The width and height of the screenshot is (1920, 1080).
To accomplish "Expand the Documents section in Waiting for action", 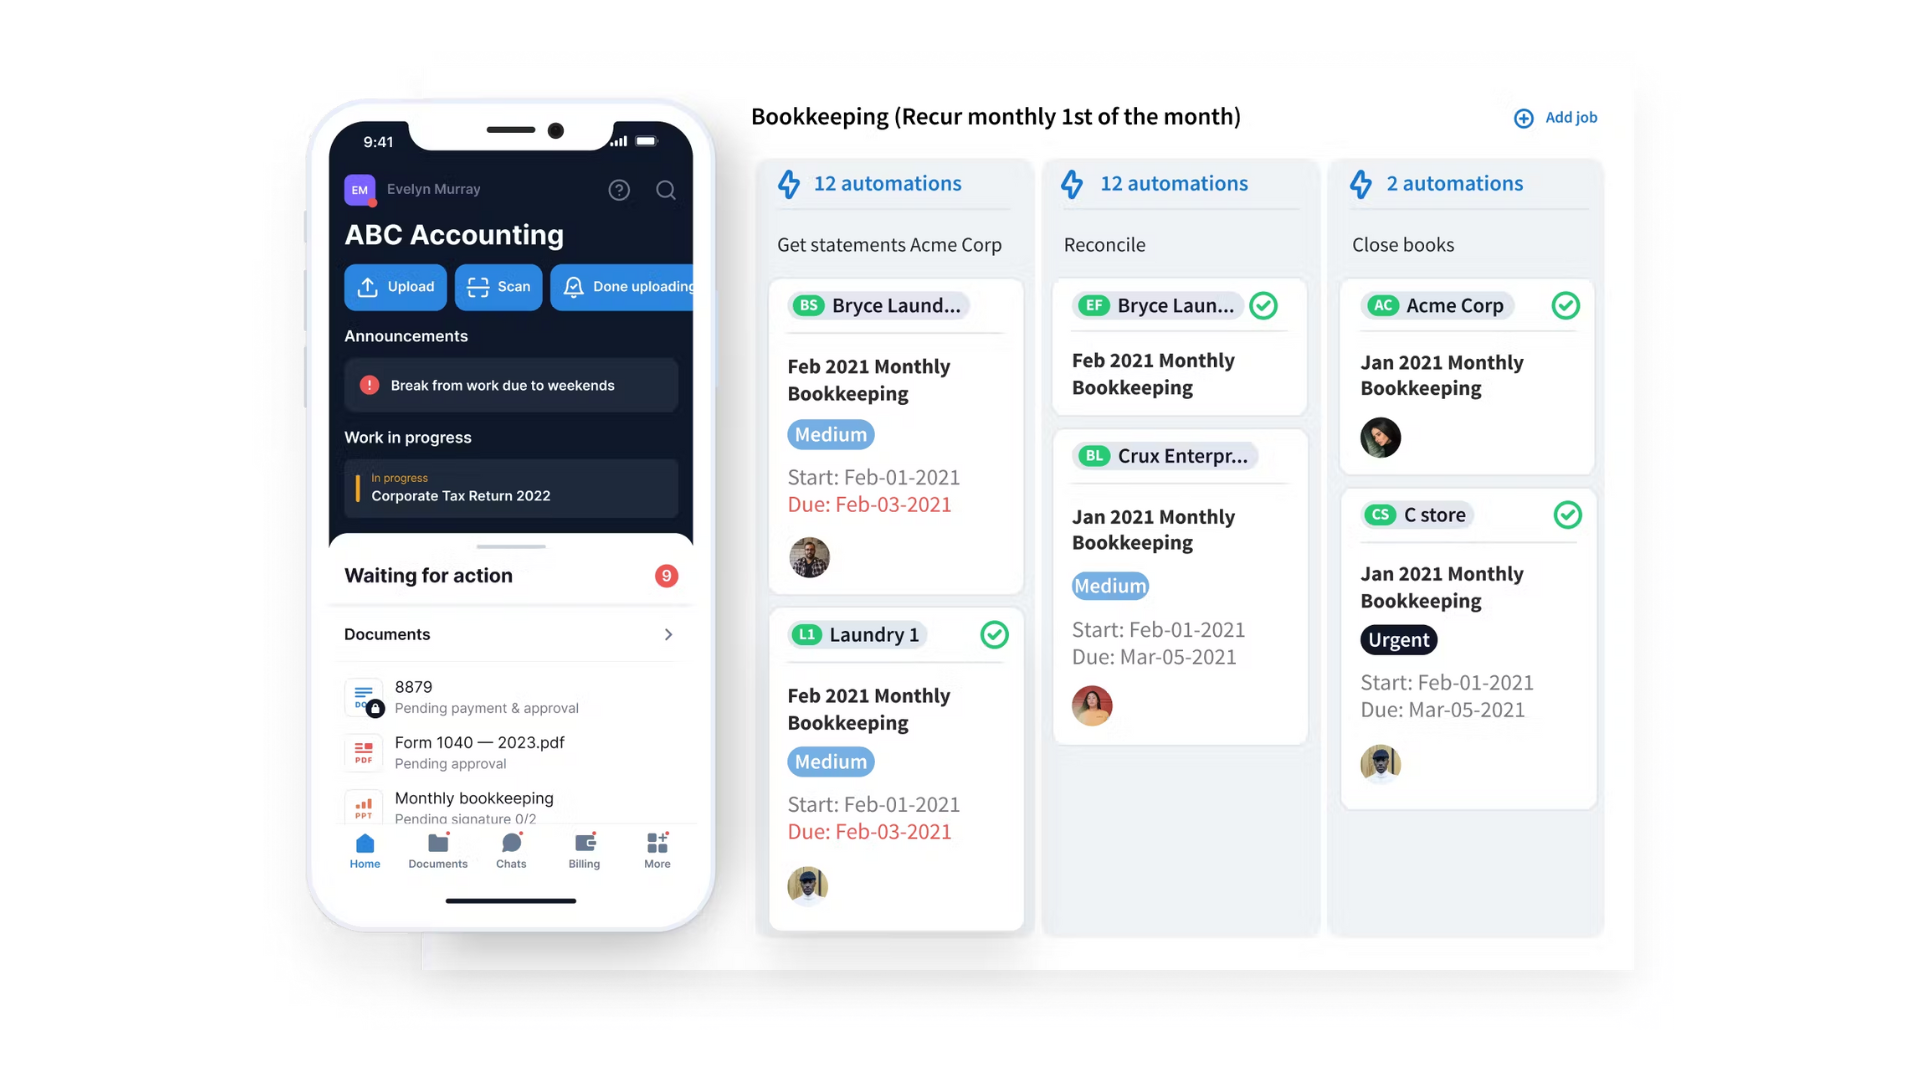I will pos(667,634).
